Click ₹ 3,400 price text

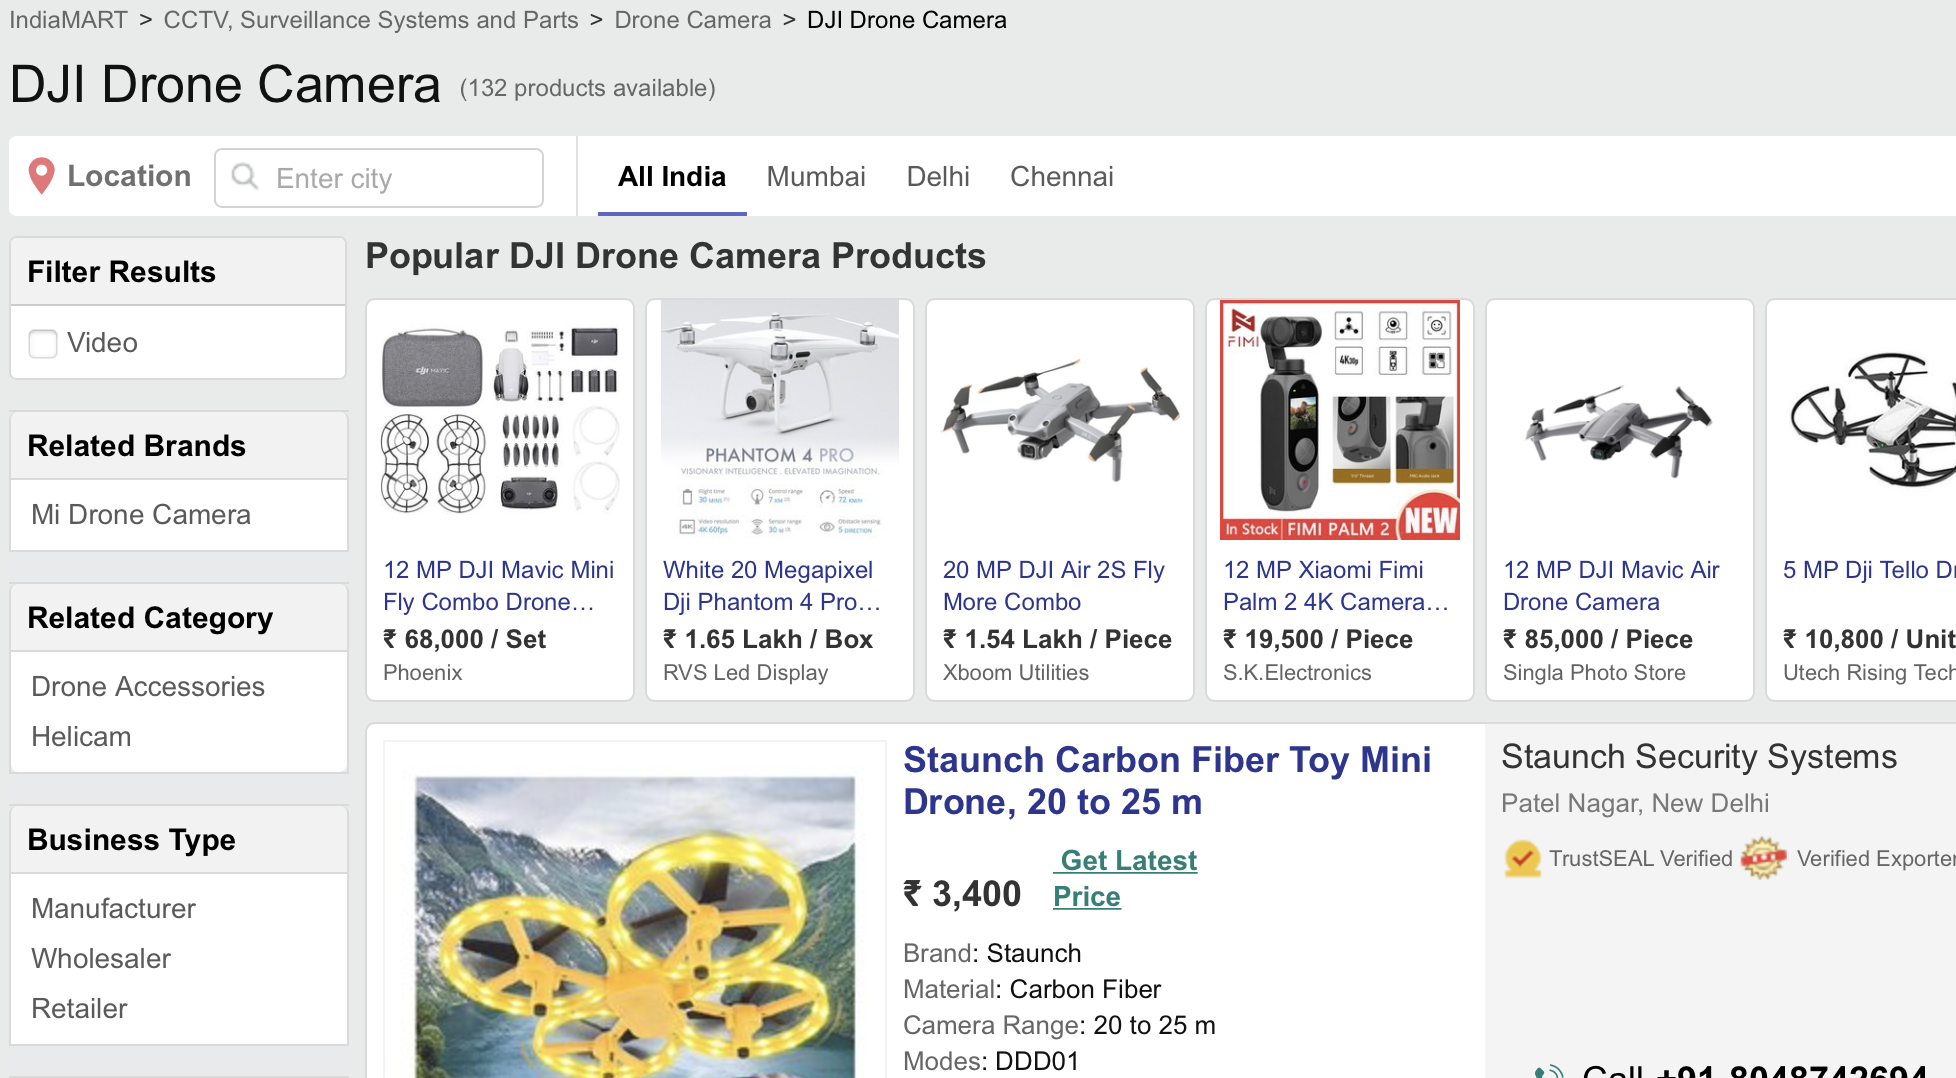962,894
